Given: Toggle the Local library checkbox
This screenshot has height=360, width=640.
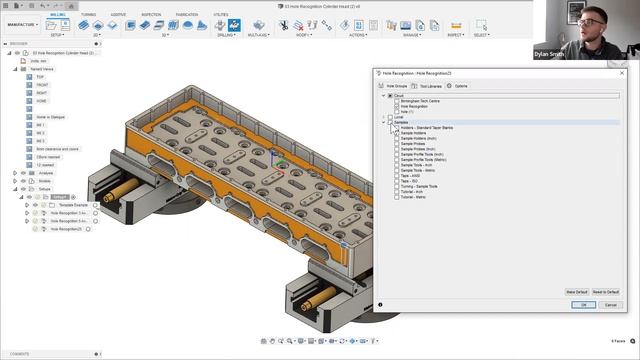Looking at the screenshot, I should pos(390,117).
